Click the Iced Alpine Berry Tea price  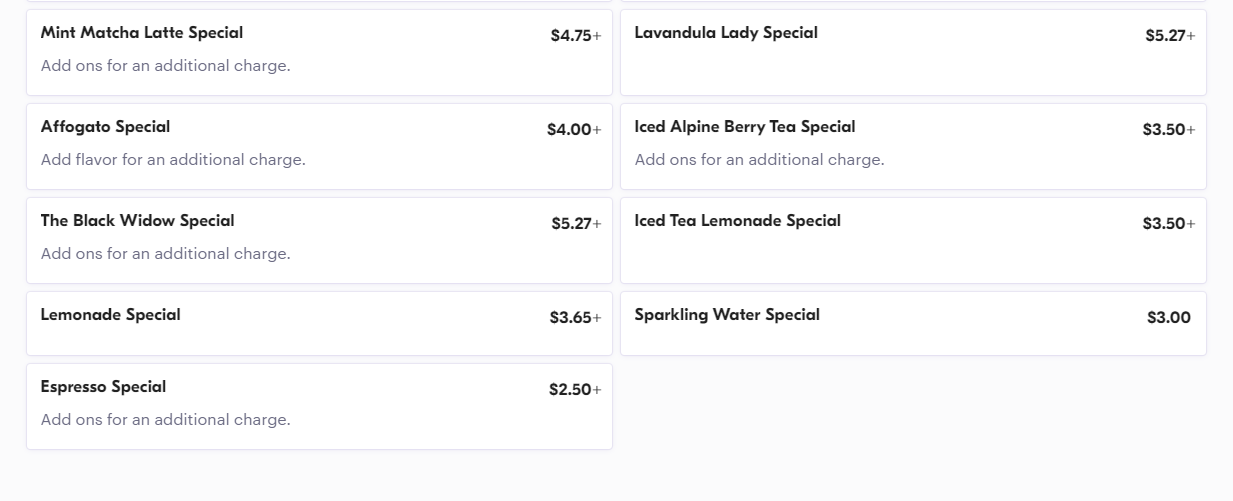click(1168, 130)
